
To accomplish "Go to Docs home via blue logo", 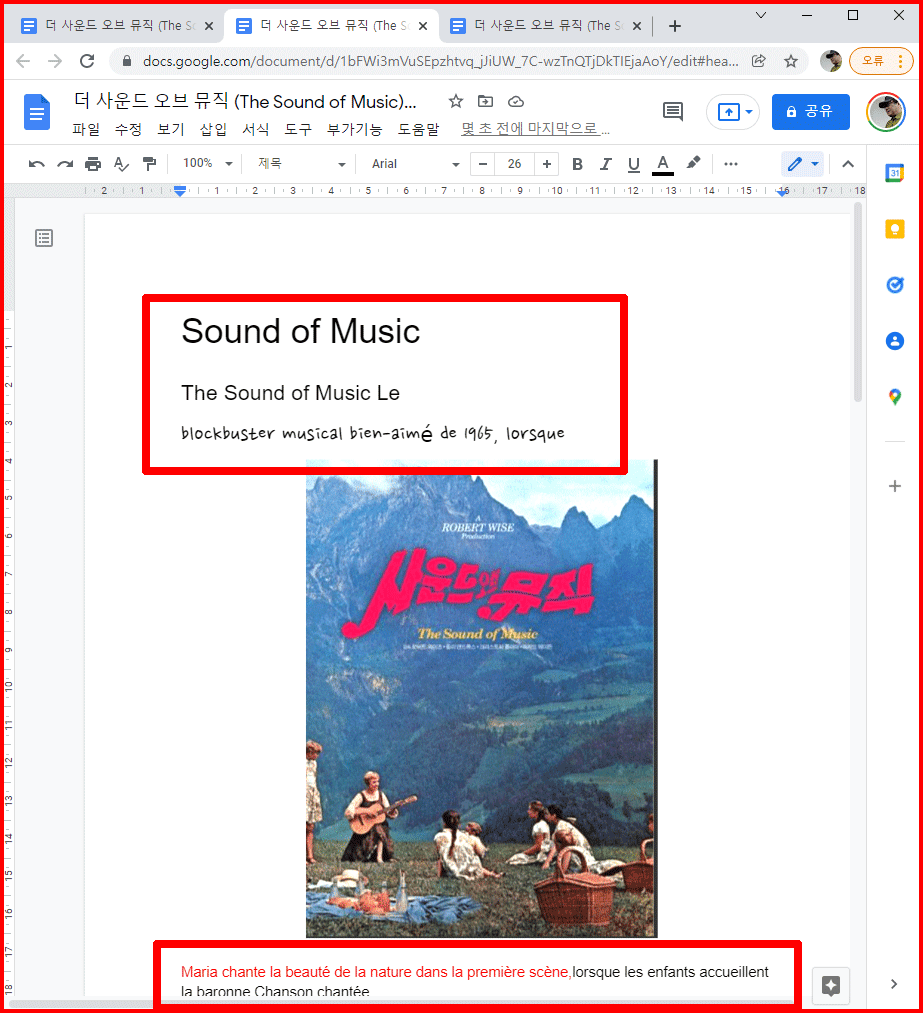I will click(x=37, y=112).
